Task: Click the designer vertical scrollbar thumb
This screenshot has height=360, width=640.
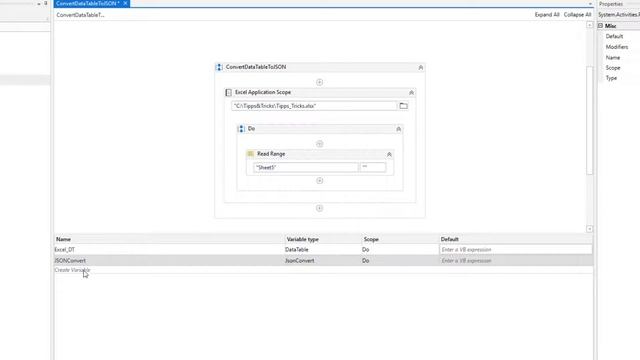Action: [x=590, y=120]
